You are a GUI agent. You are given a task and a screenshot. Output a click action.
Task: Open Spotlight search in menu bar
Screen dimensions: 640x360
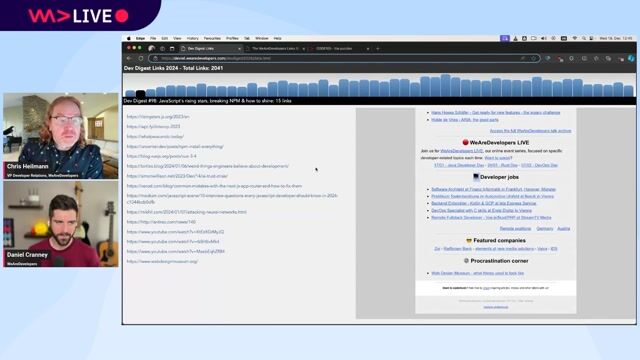584,38
